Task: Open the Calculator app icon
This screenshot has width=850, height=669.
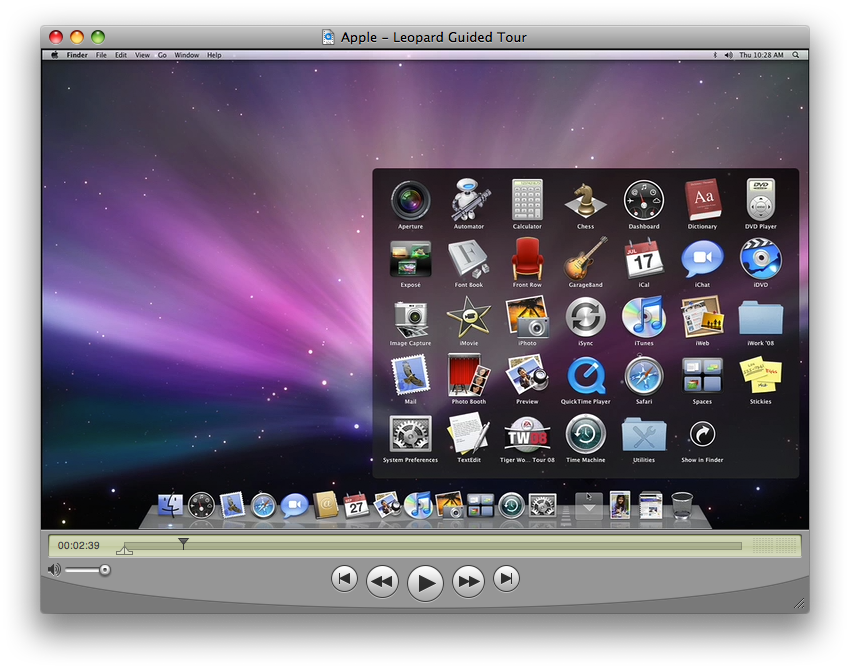Action: click(x=527, y=200)
